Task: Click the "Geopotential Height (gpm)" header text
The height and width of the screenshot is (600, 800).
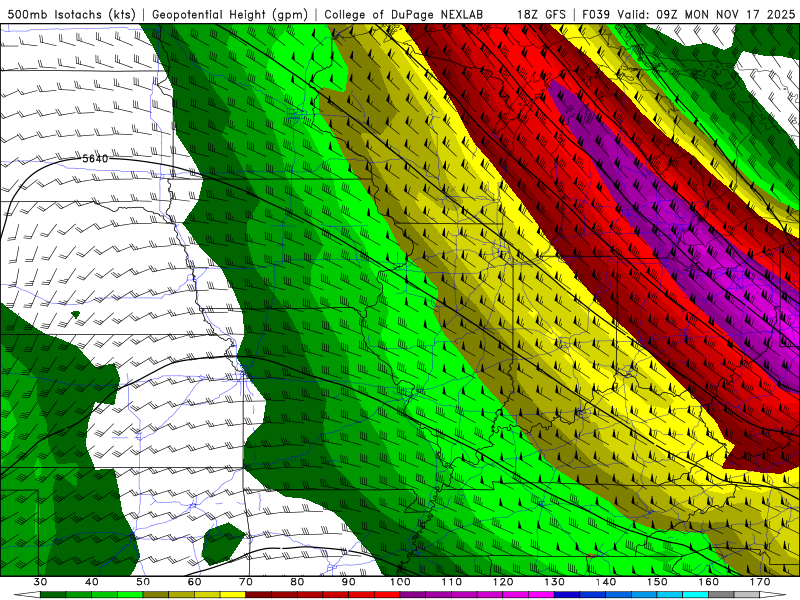Action: pyautogui.click(x=230, y=15)
